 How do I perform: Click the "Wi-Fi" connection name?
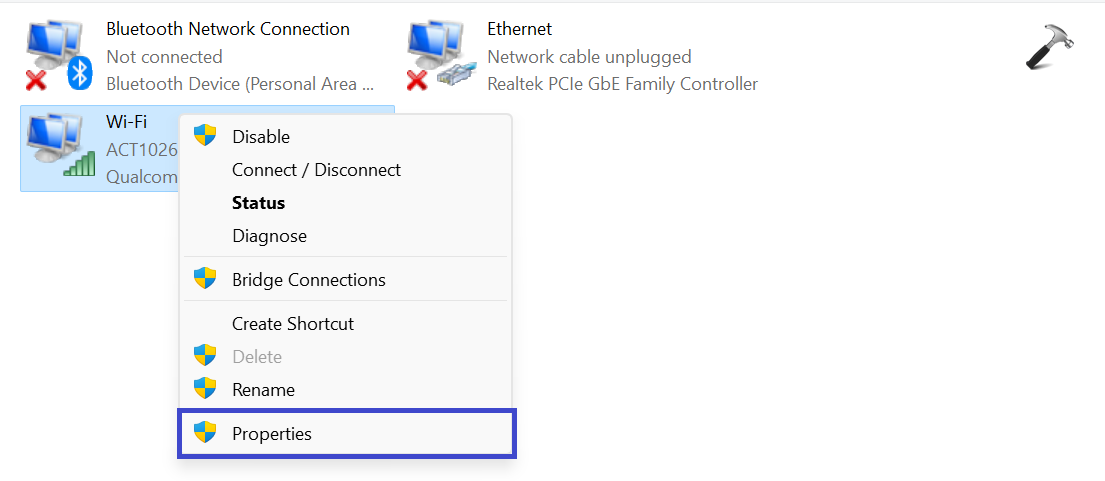click(x=126, y=122)
